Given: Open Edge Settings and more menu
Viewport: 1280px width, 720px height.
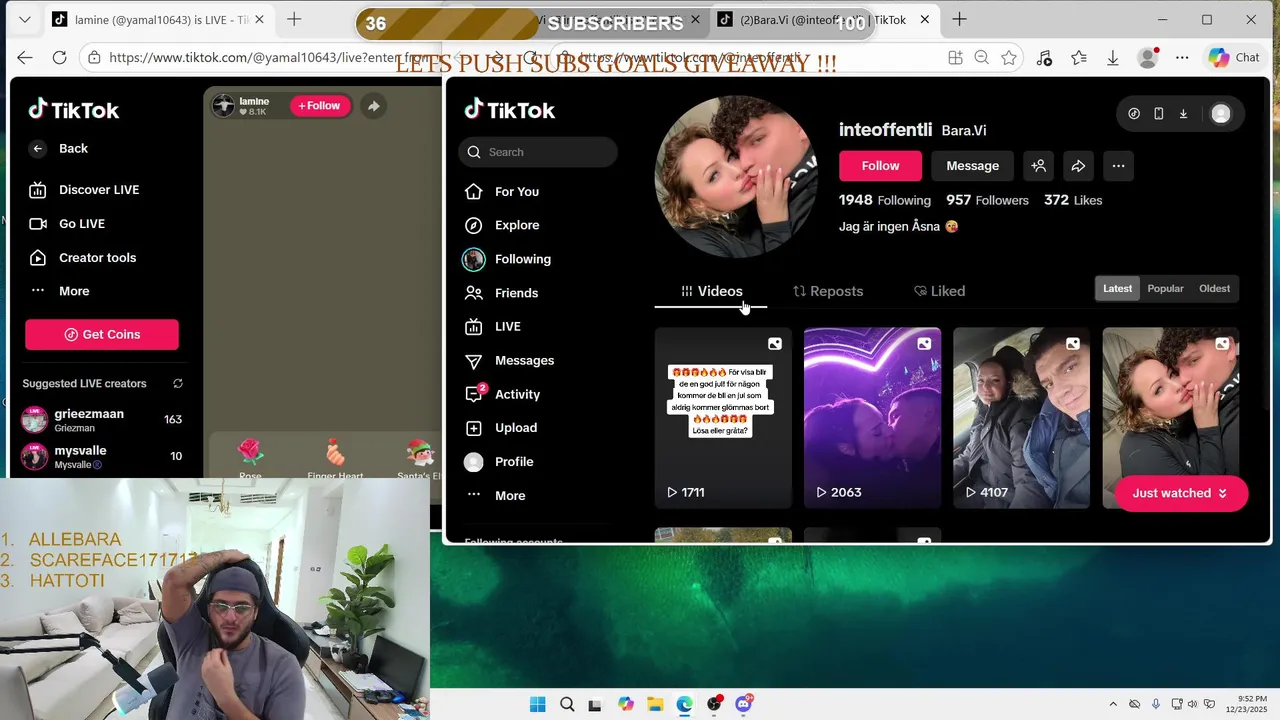Looking at the screenshot, I should 1182,58.
